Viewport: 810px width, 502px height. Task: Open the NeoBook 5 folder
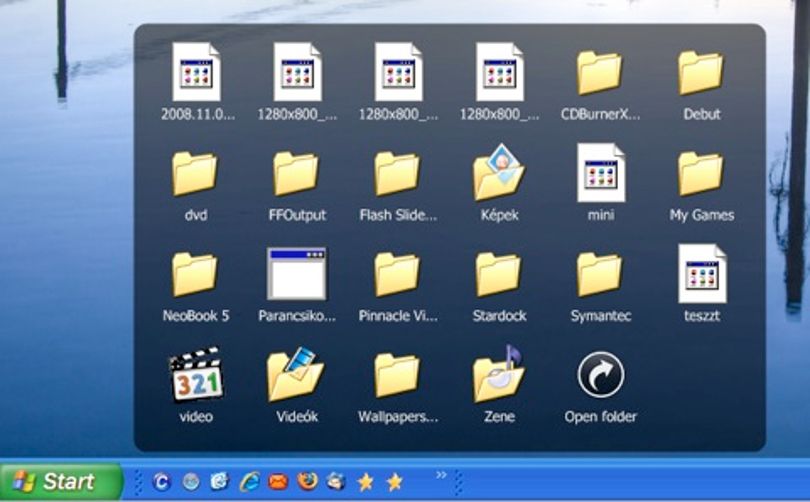tap(194, 275)
